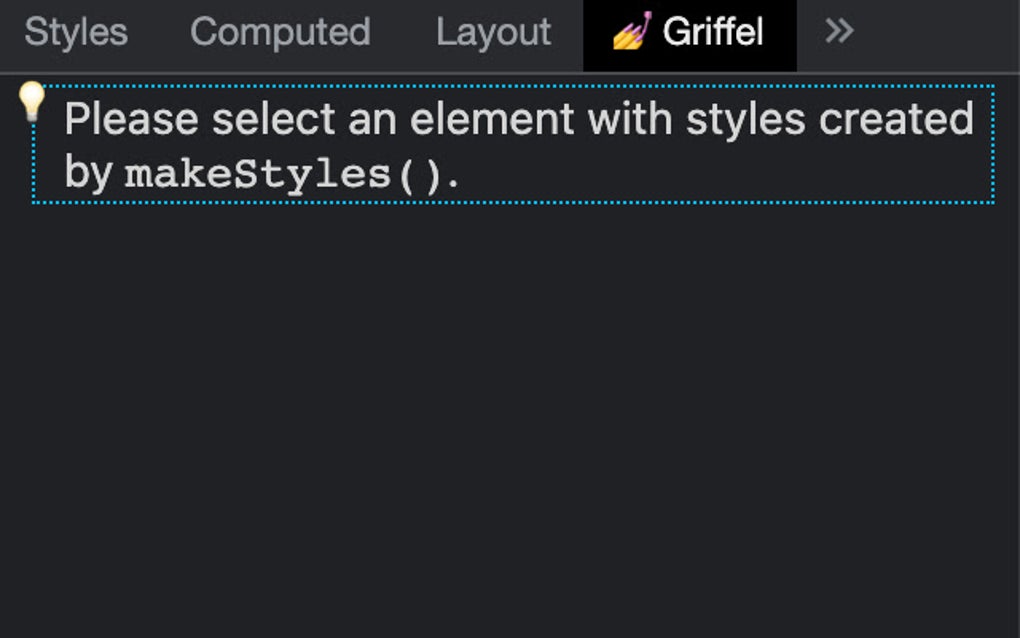Screen dimensions: 1020x638
Task: Open the Styles tab
Action: (x=76, y=32)
